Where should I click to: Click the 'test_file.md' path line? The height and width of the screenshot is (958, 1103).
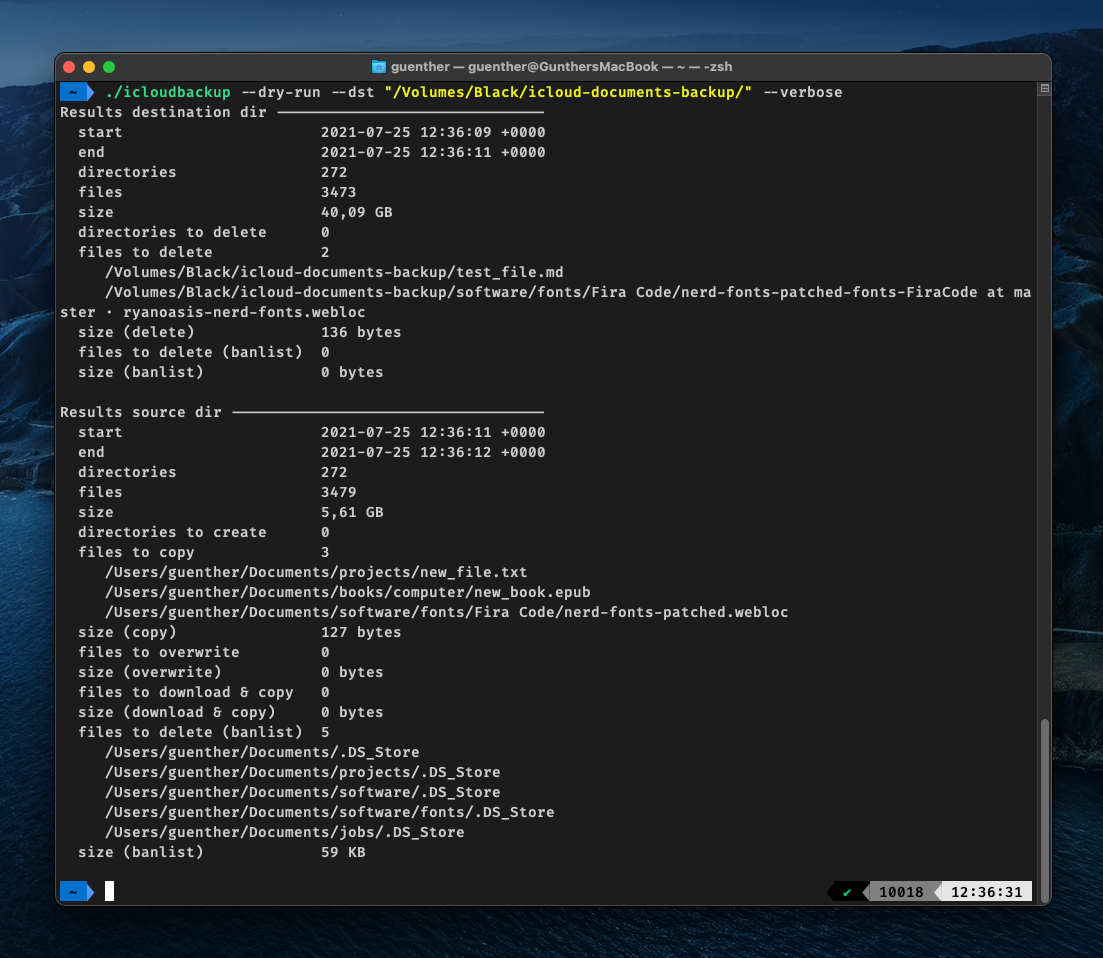coord(334,272)
